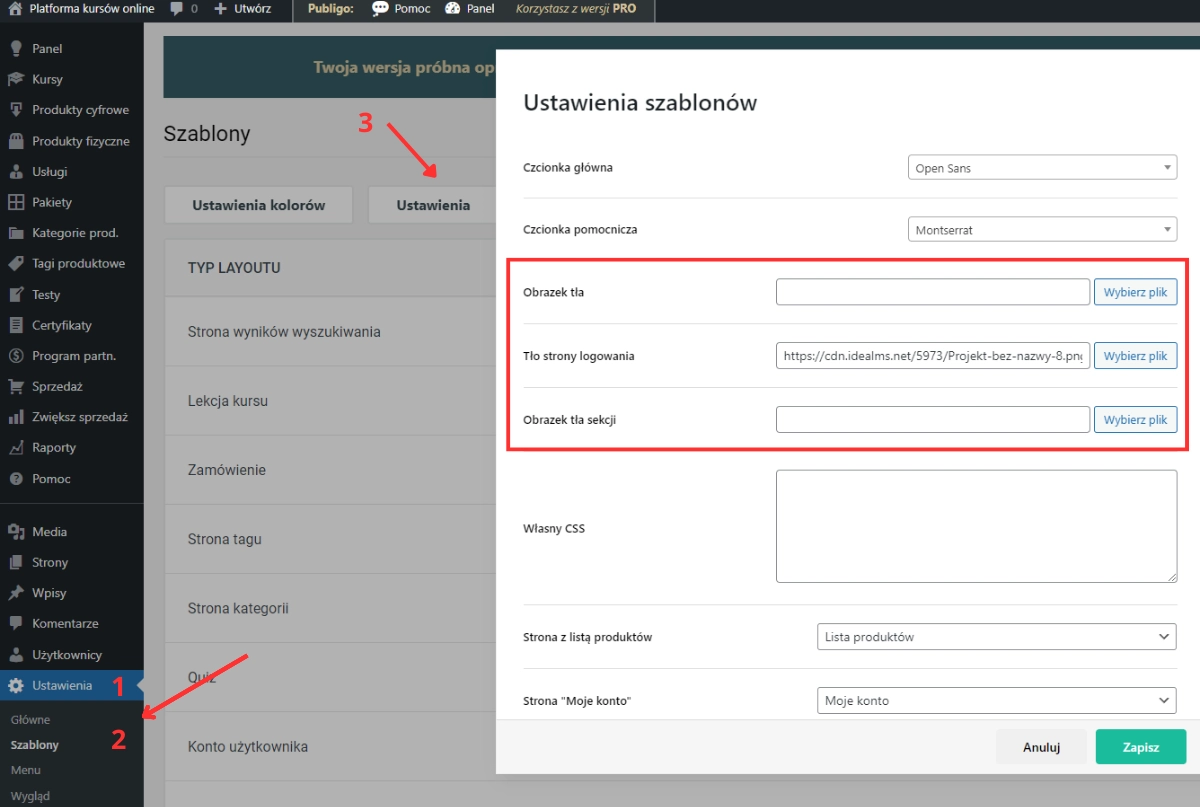The height and width of the screenshot is (807, 1200).
Task: Open the Strona "Moje konto" dropdown
Action: click(997, 700)
